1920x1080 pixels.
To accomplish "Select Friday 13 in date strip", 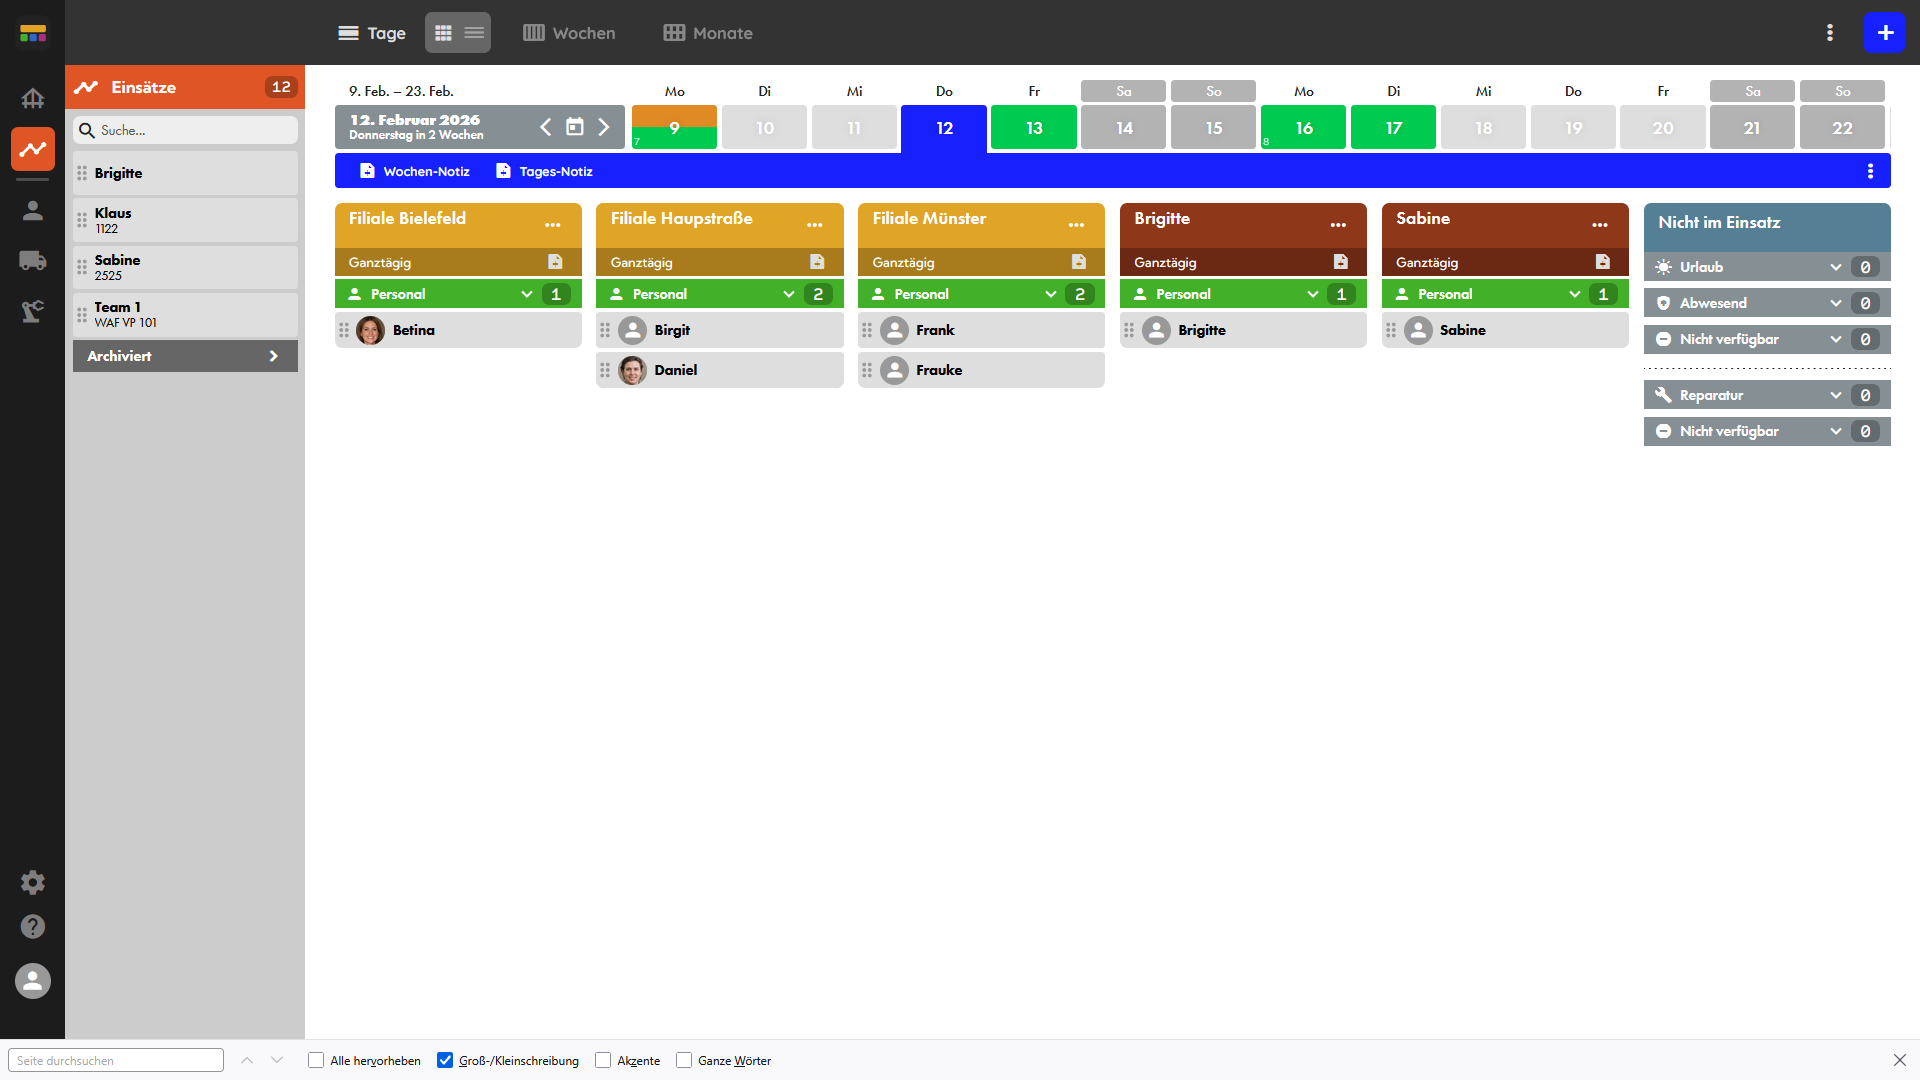I will click(x=1033, y=128).
